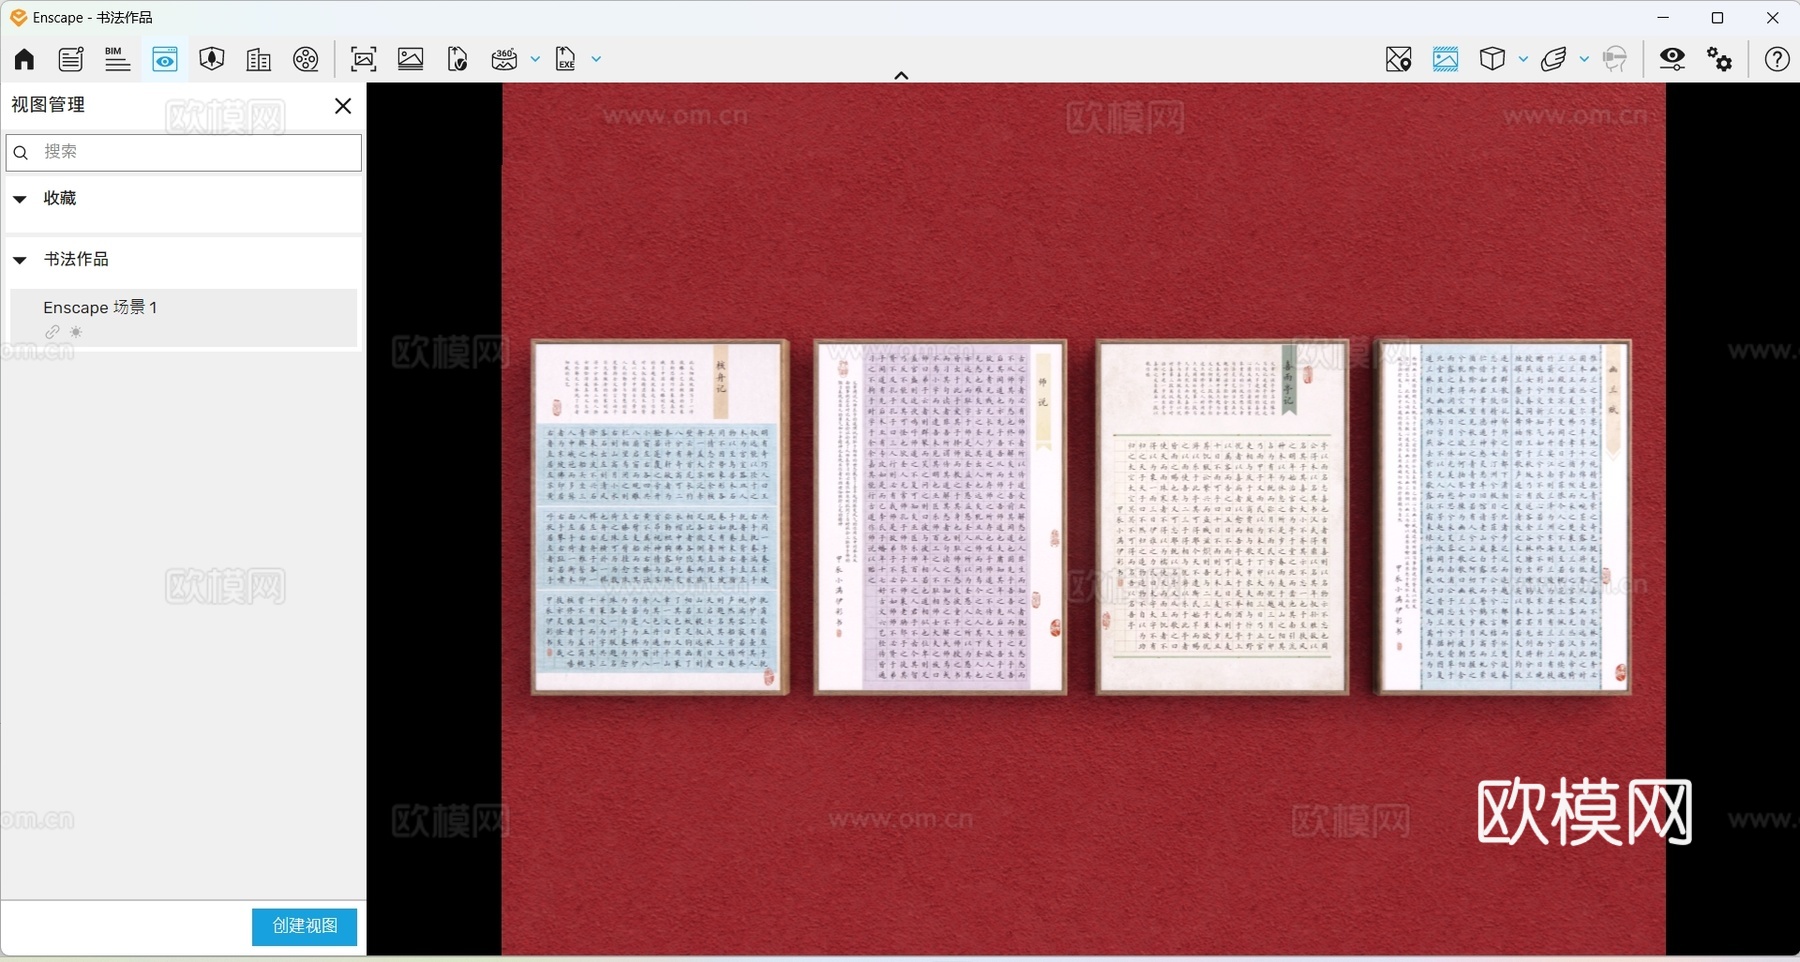Open the mini map location icon
Image resolution: width=1800 pixels, height=962 pixels.
pyautogui.click(x=1398, y=59)
